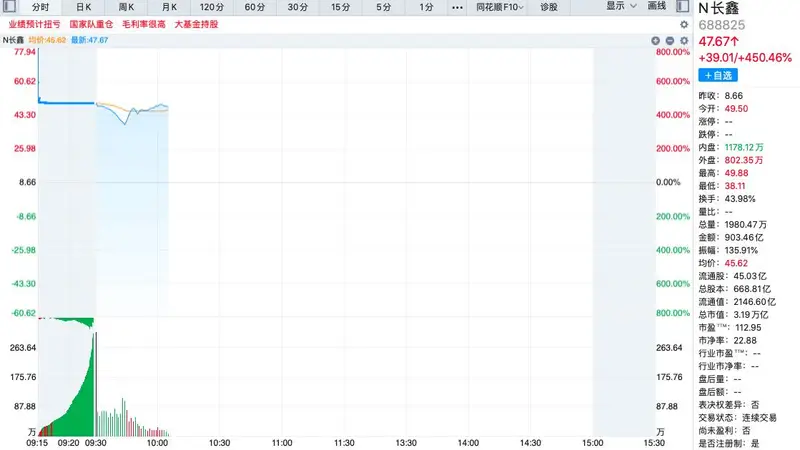Image resolution: width=800 pixels, height=450 pixels.
Task: Click the 交易状态 连续交易 row
Action: (737, 418)
